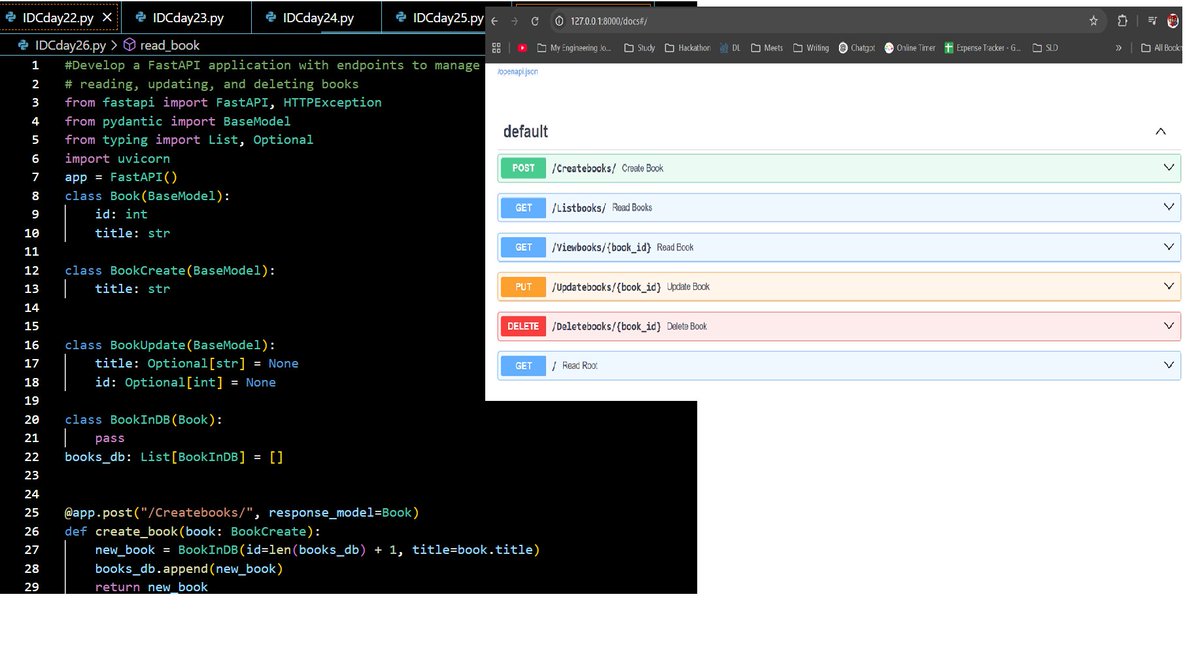Click the POST method badge for Createbooks
Viewport: 1200px width, 654px height.
tap(524, 168)
